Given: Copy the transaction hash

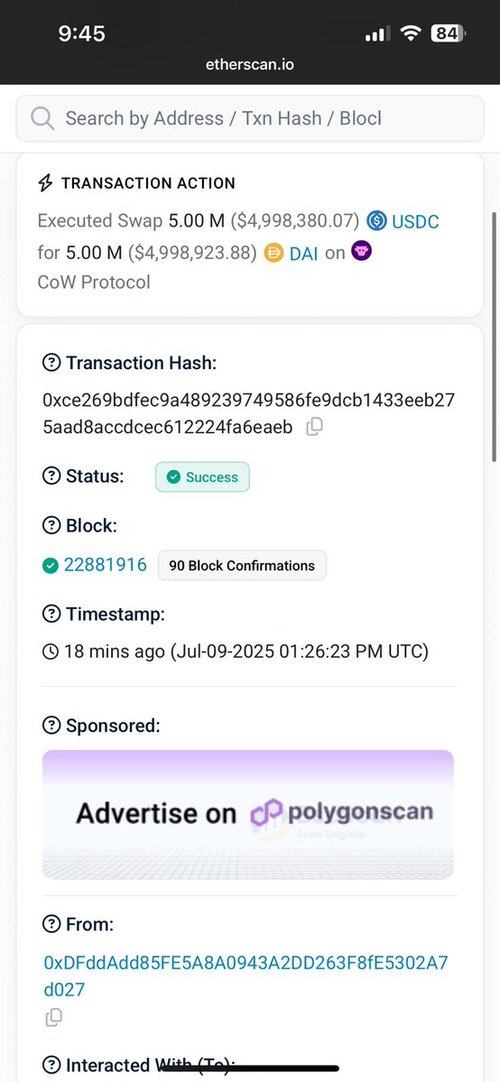Looking at the screenshot, I should pos(314,427).
